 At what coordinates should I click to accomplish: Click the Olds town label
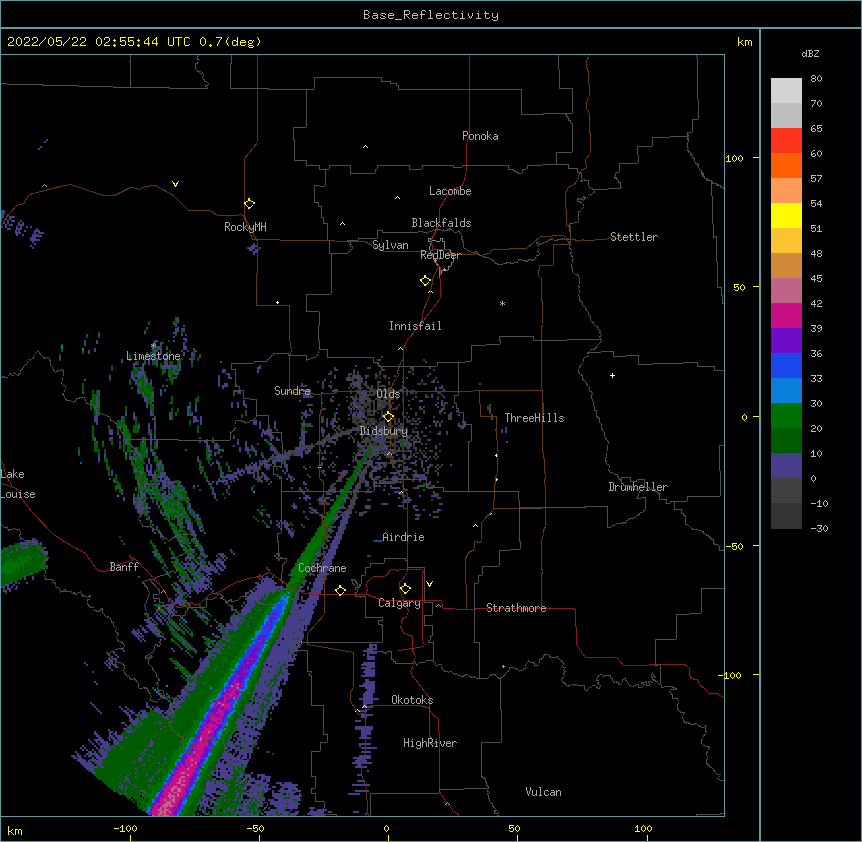tap(388, 394)
